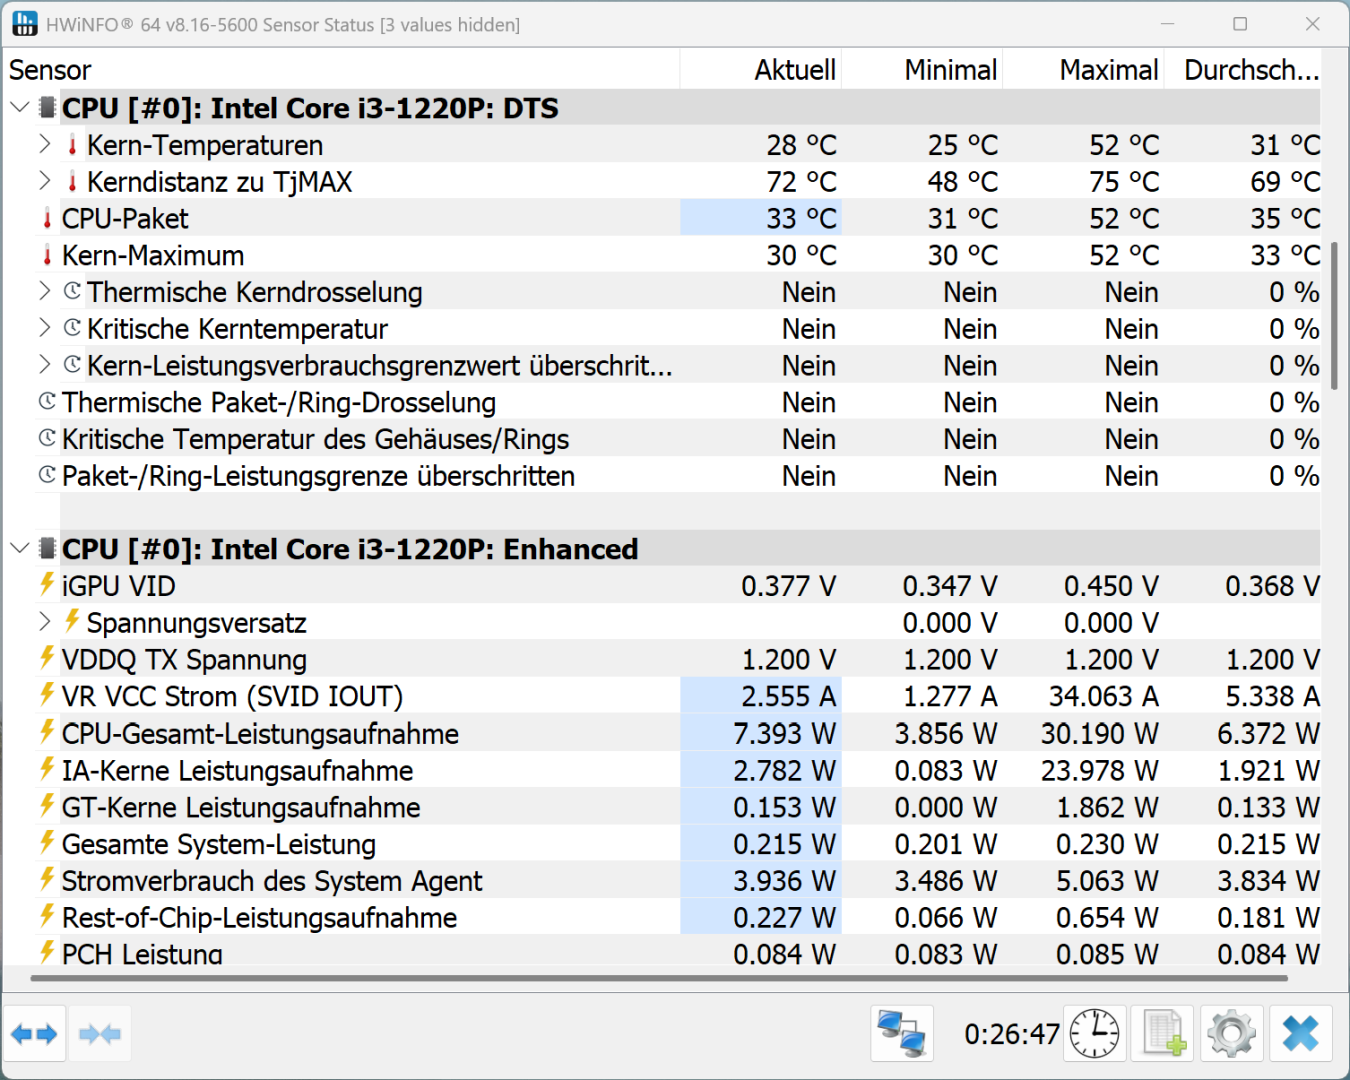Click the Minimal column header
Viewport: 1350px width, 1080px height.
tap(922, 70)
